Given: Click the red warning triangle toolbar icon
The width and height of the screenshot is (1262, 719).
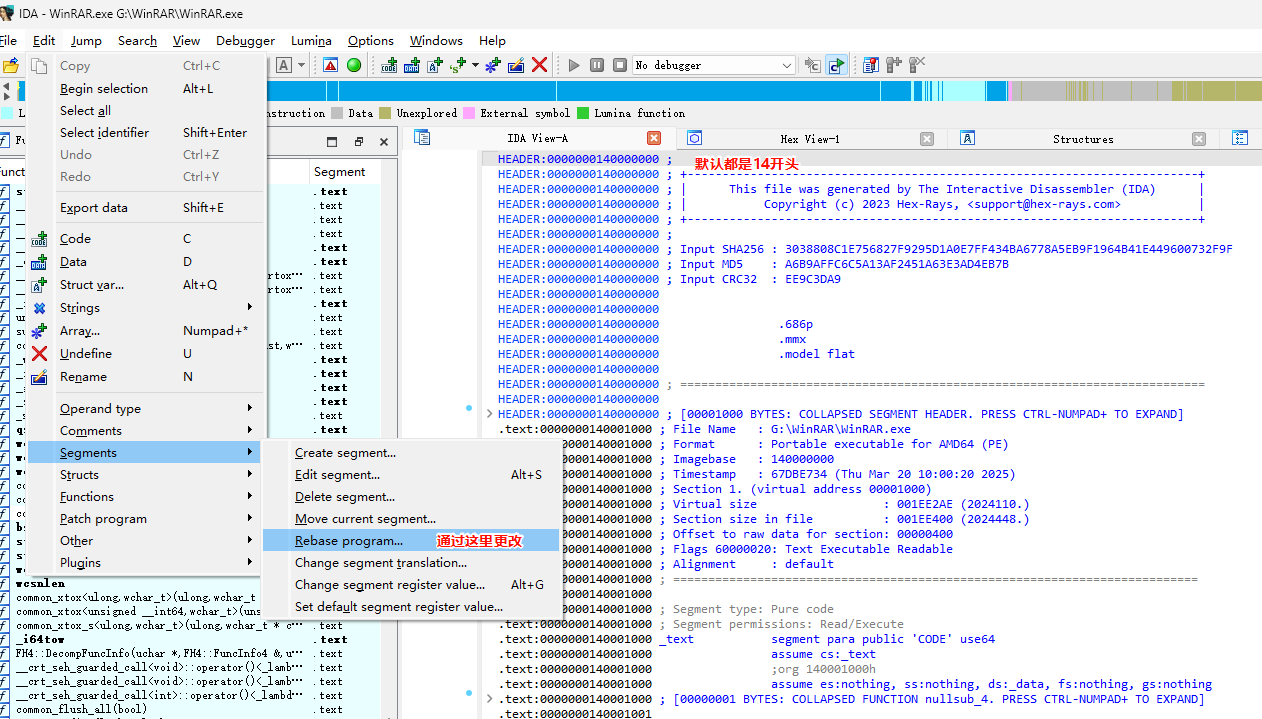Looking at the screenshot, I should [331, 65].
